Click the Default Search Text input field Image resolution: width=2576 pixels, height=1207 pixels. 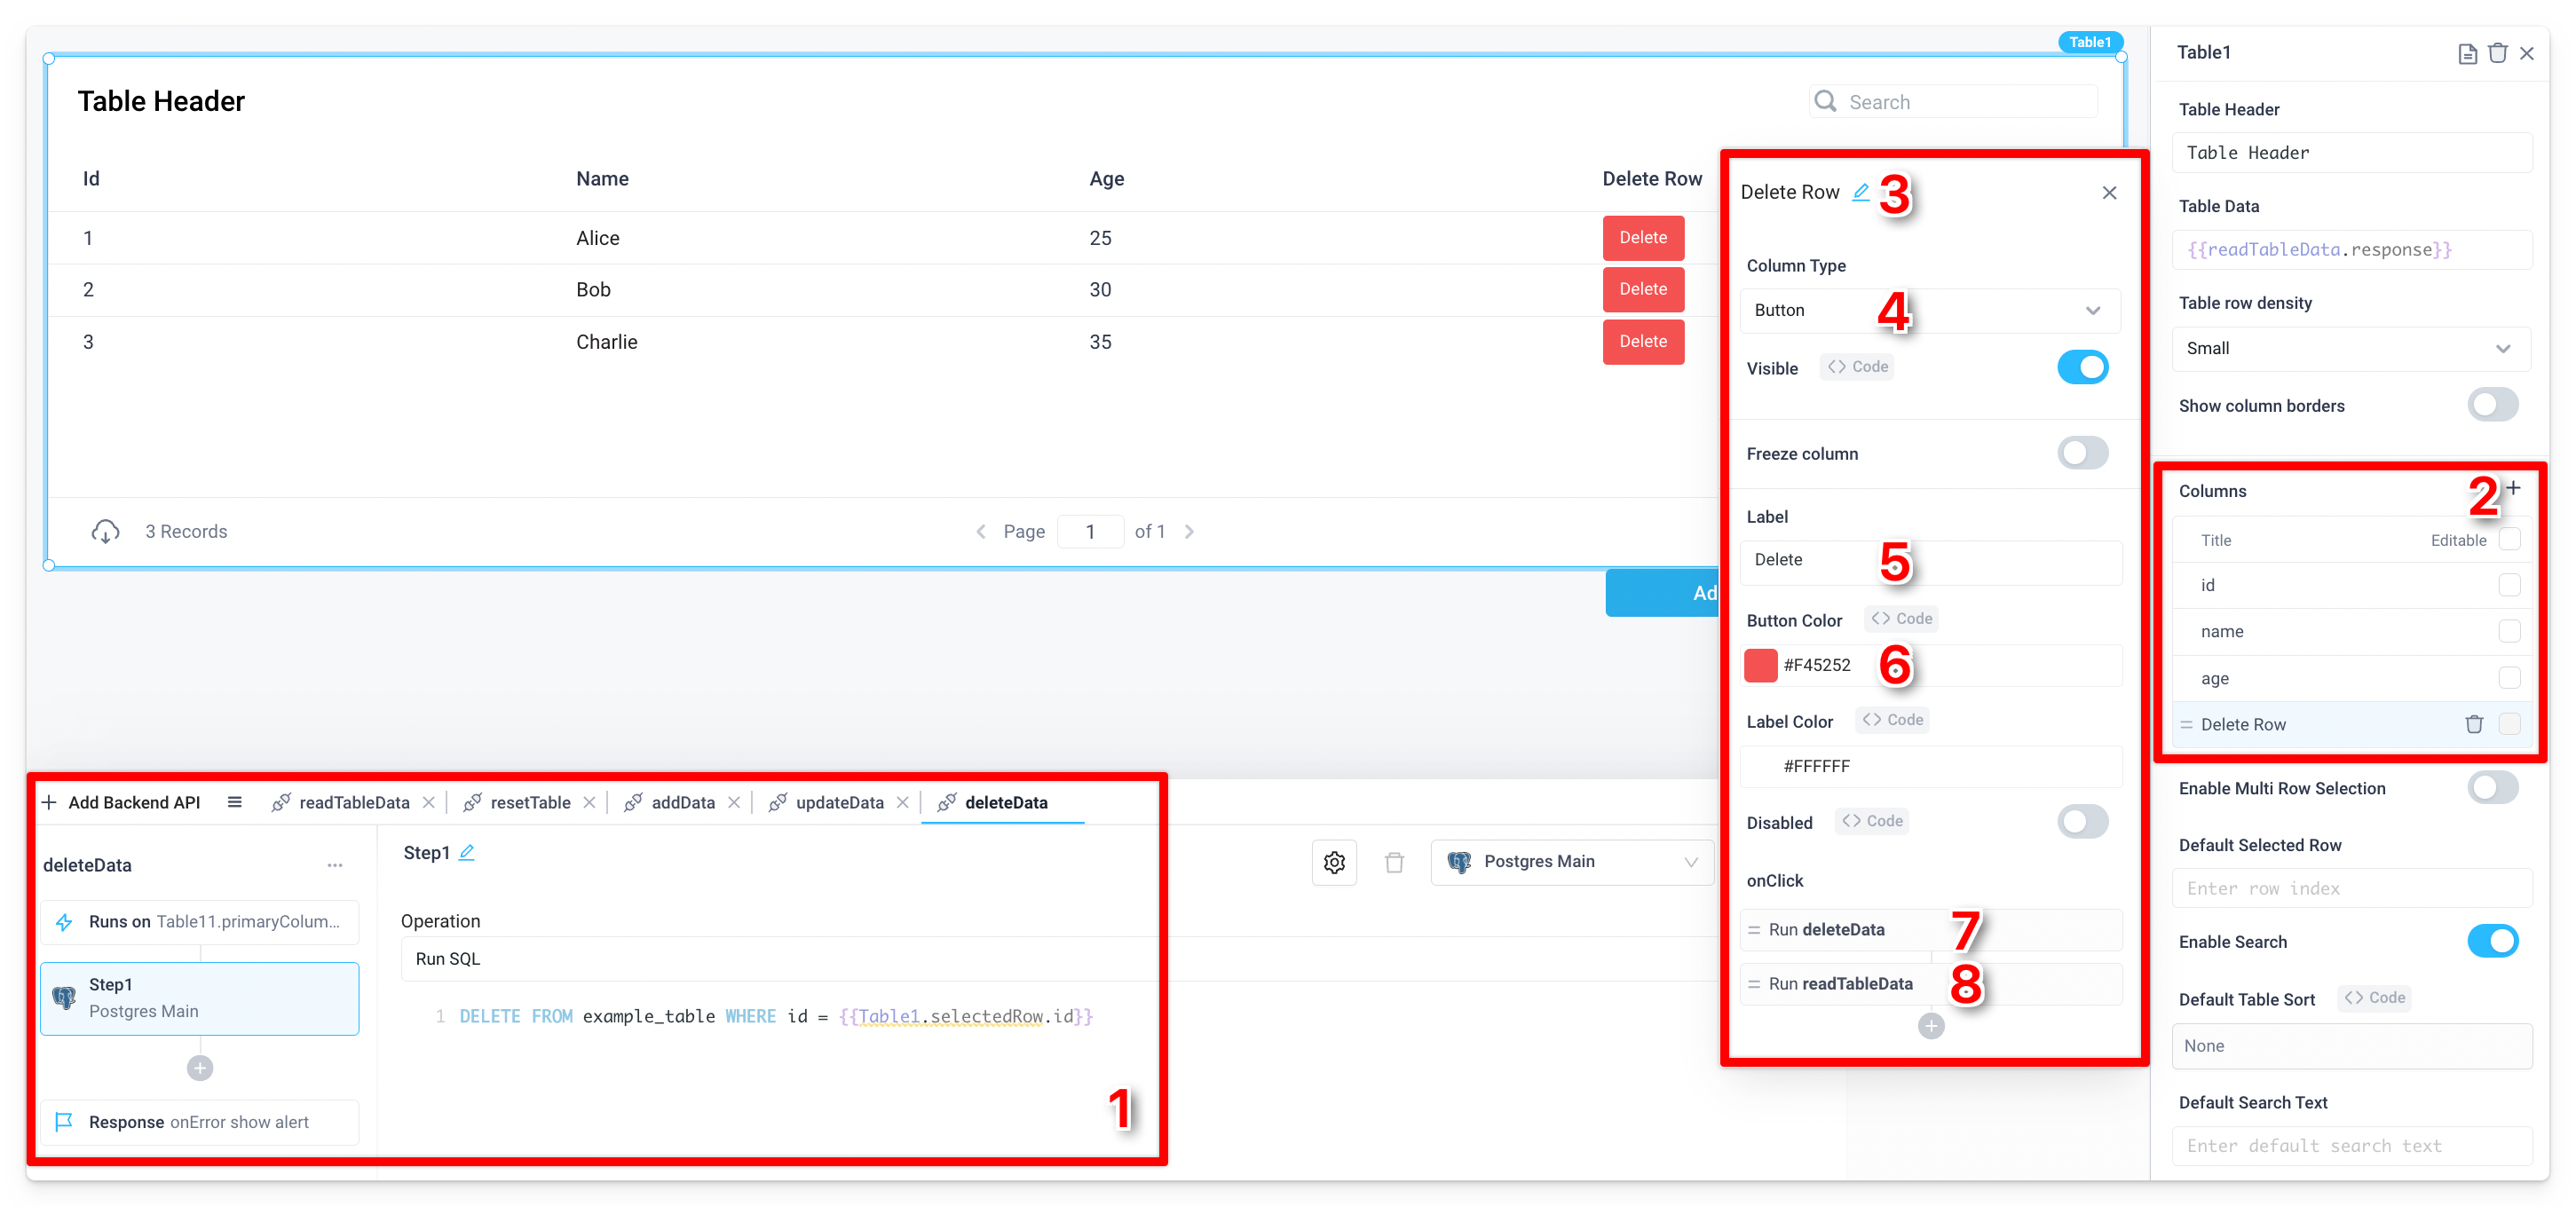[x=2351, y=1146]
